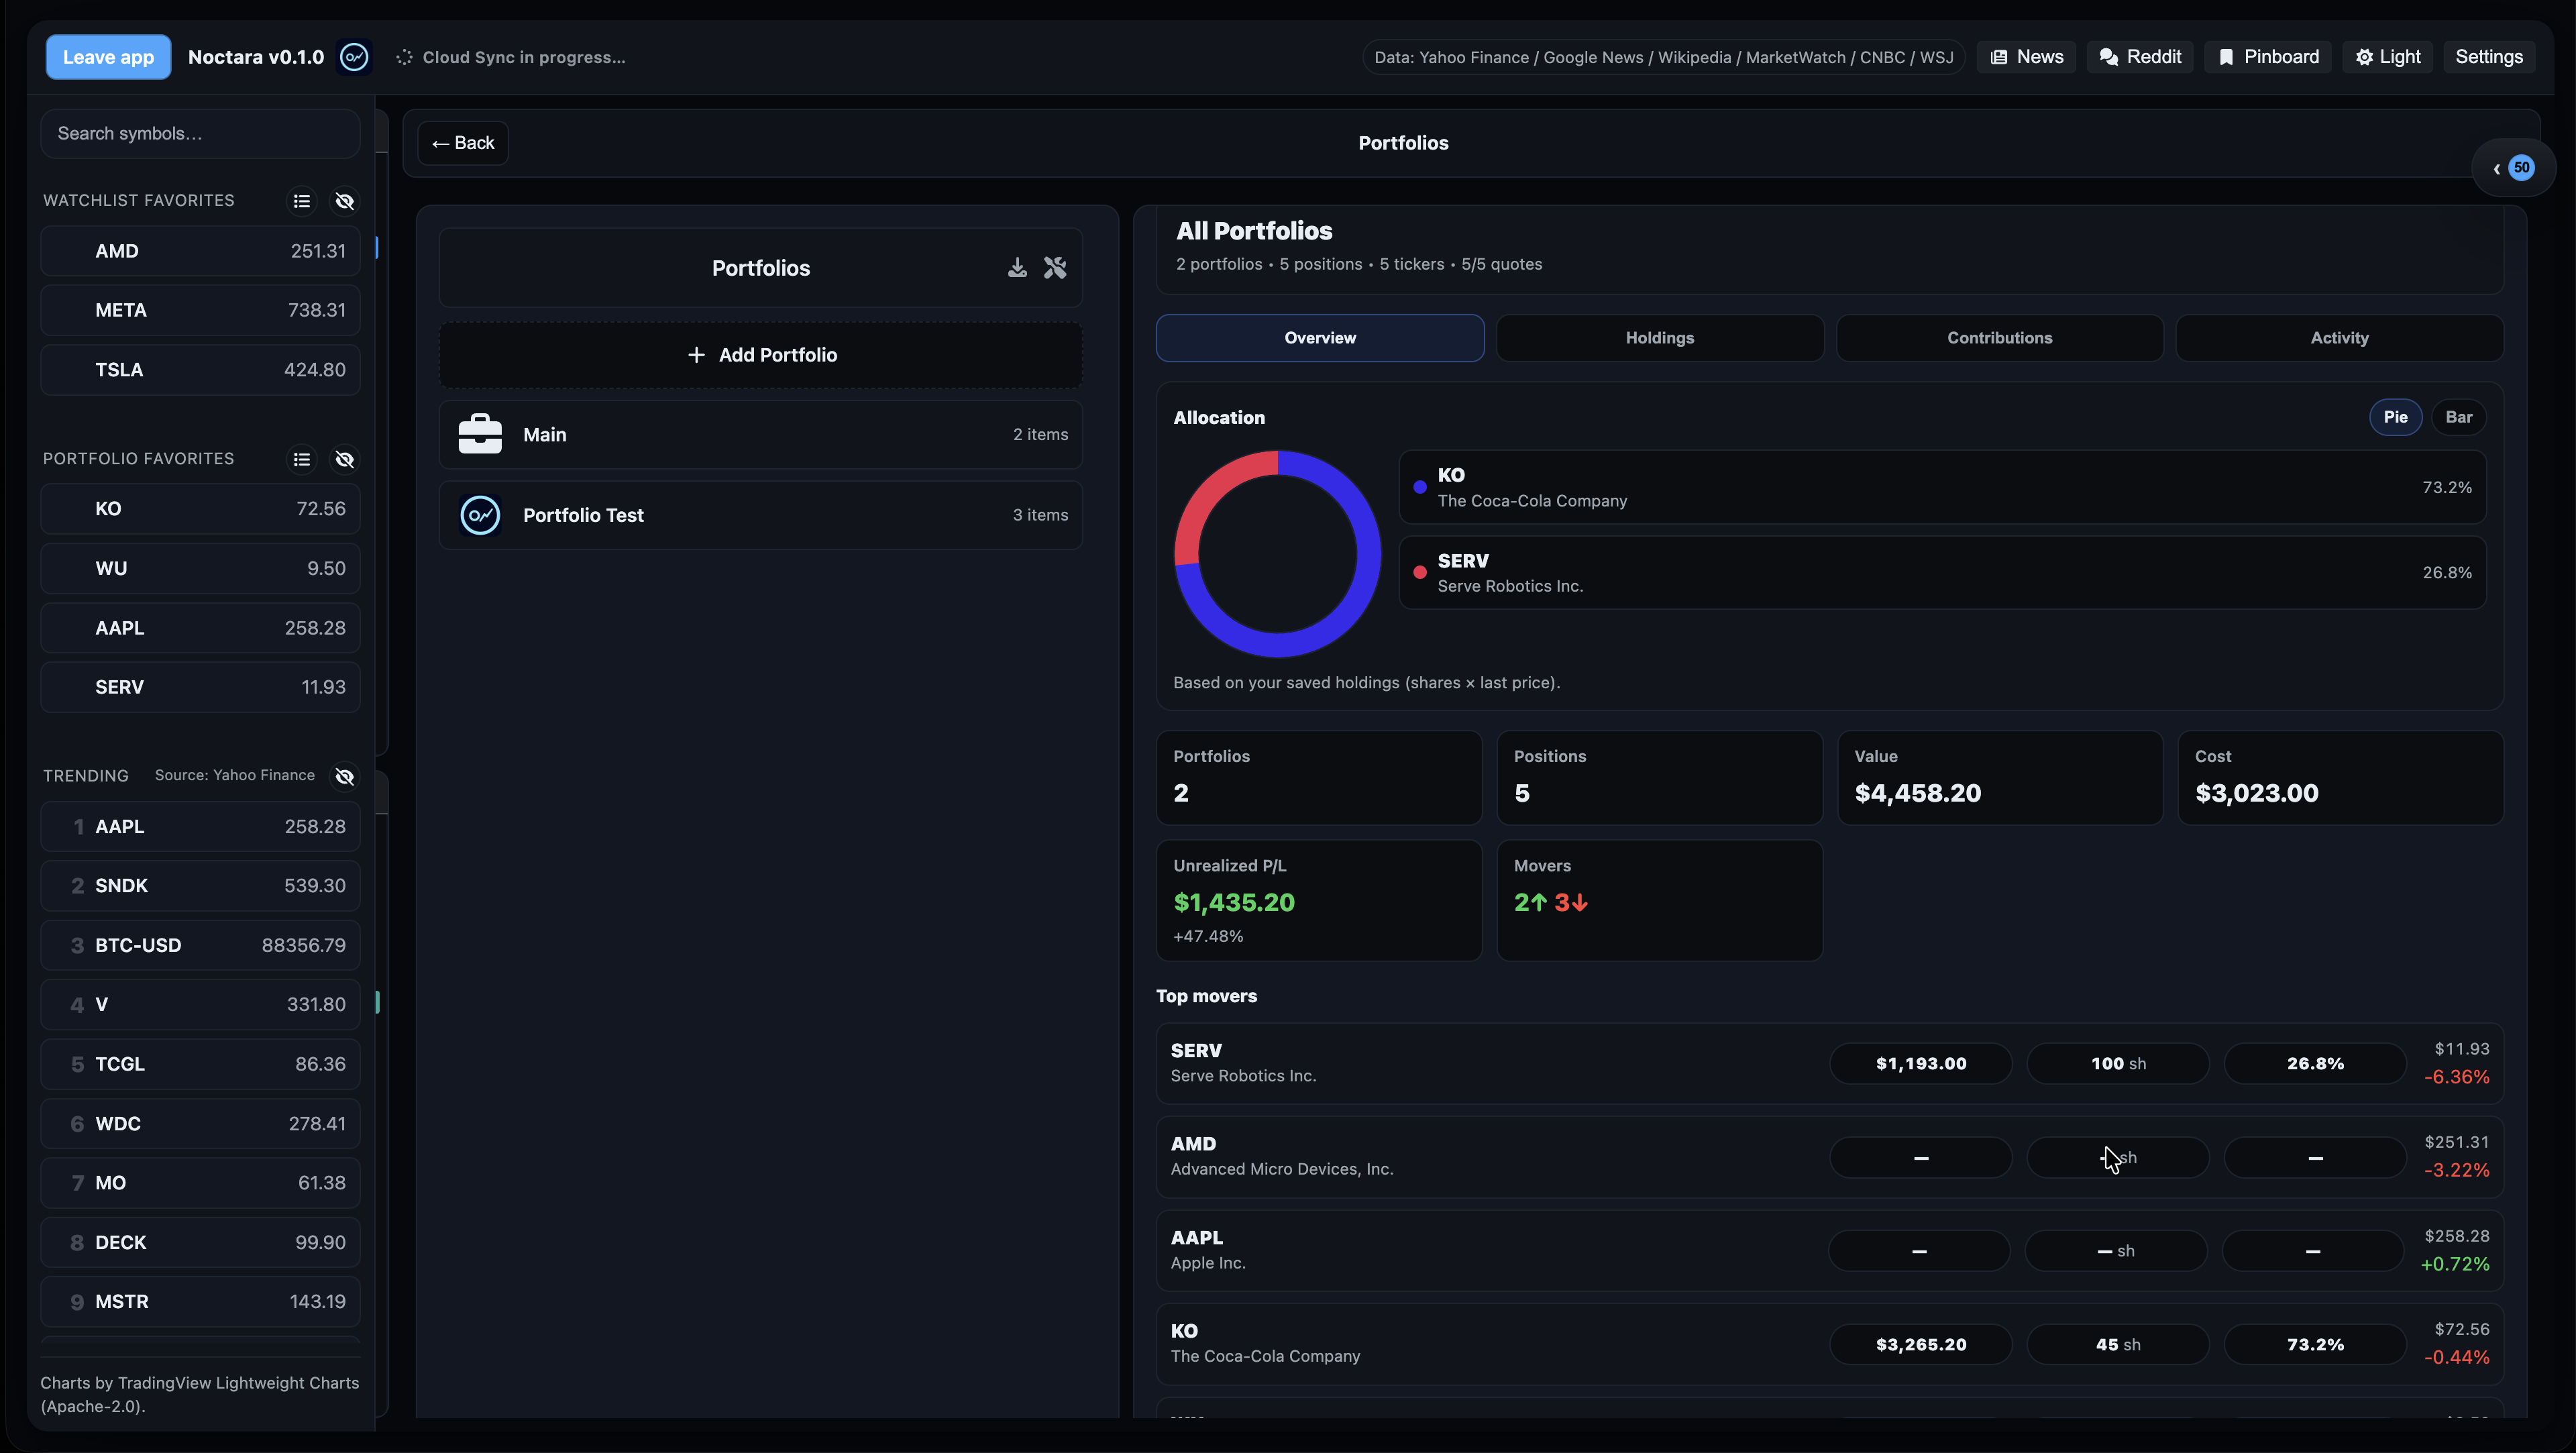Select the Pie allocation view
This screenshot has height=1453, width=2576.
coord(2395,417)
